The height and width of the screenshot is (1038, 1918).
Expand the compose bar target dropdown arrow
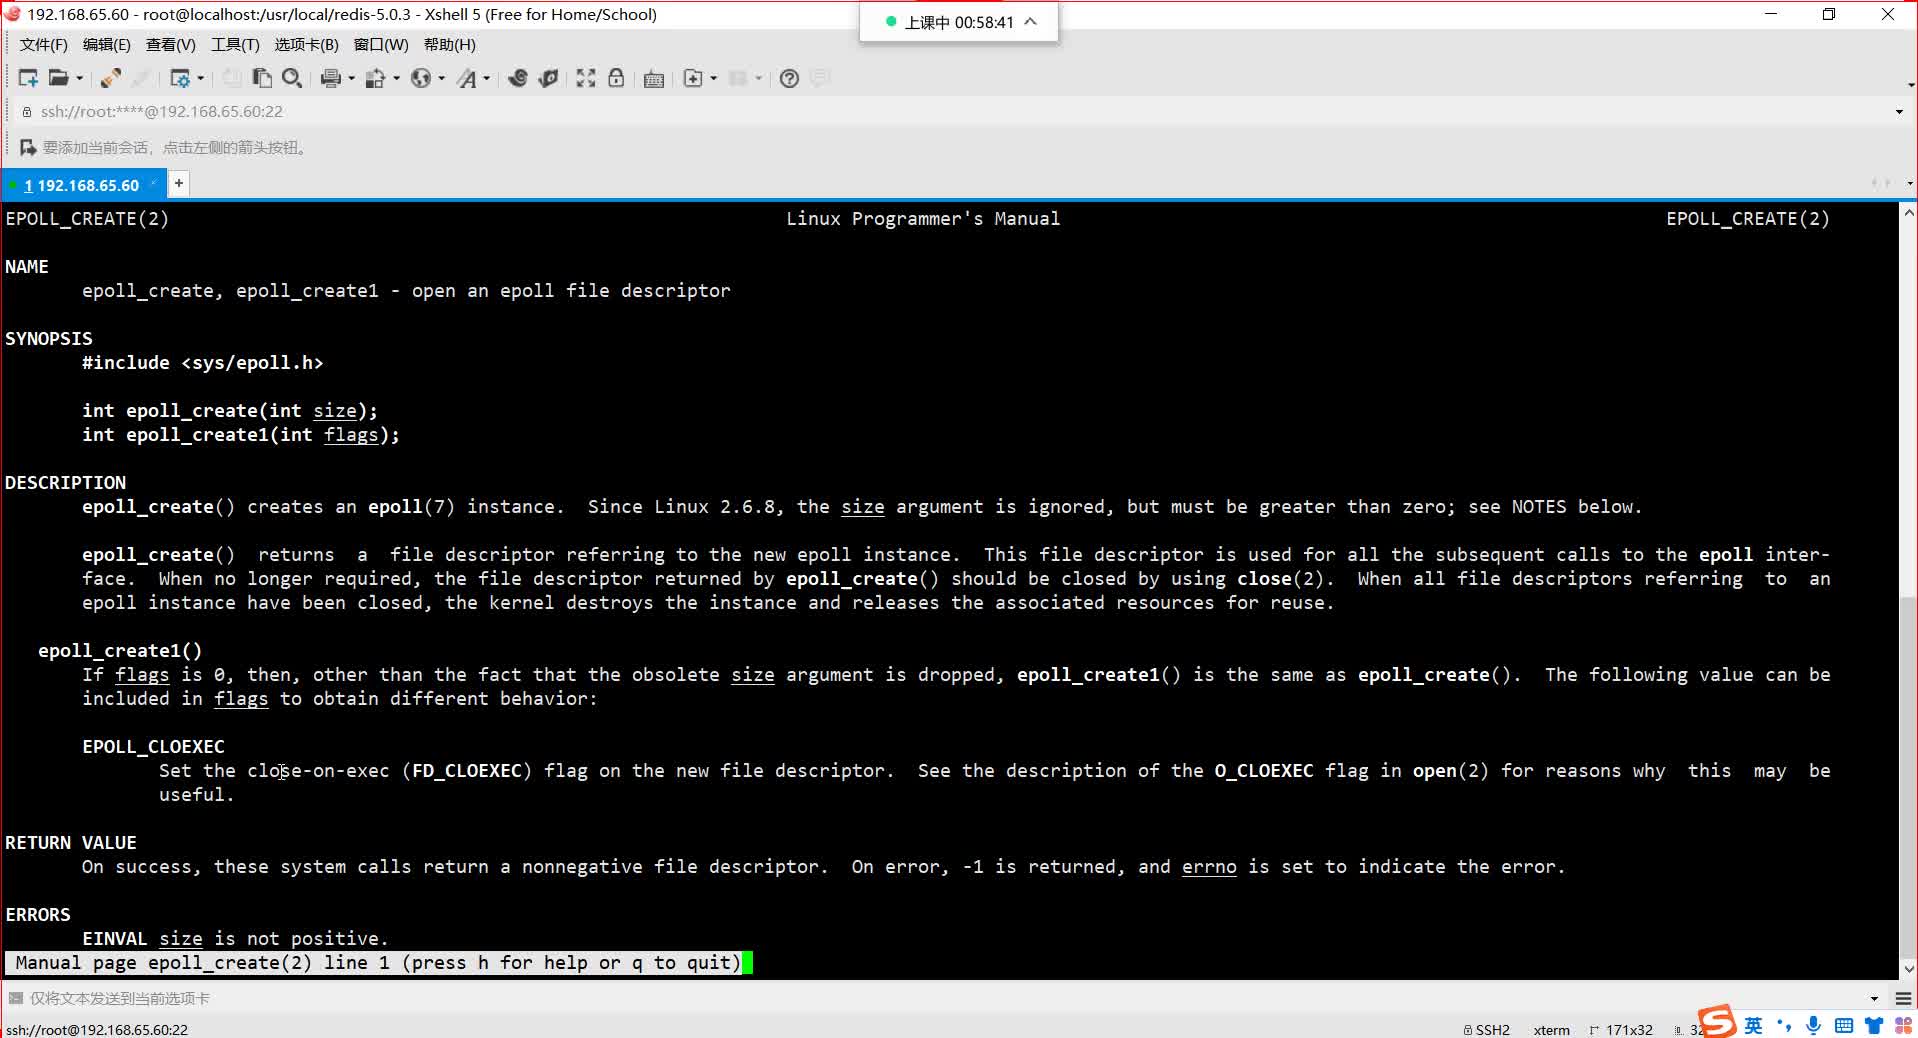click(1874, 998)
